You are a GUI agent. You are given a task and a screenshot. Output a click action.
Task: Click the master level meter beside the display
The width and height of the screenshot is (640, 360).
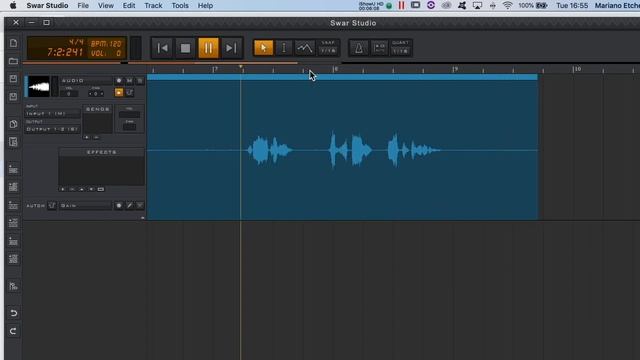[136, 48]
